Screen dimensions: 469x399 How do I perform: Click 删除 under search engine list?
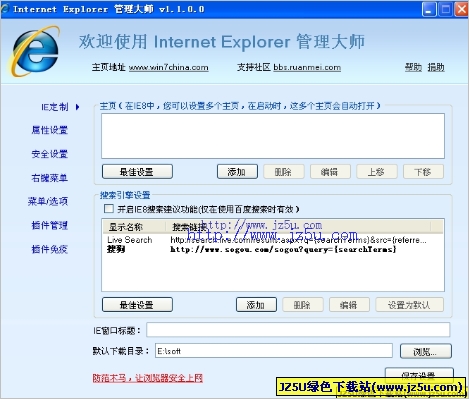pyautogui.click(x=303, y=305)
